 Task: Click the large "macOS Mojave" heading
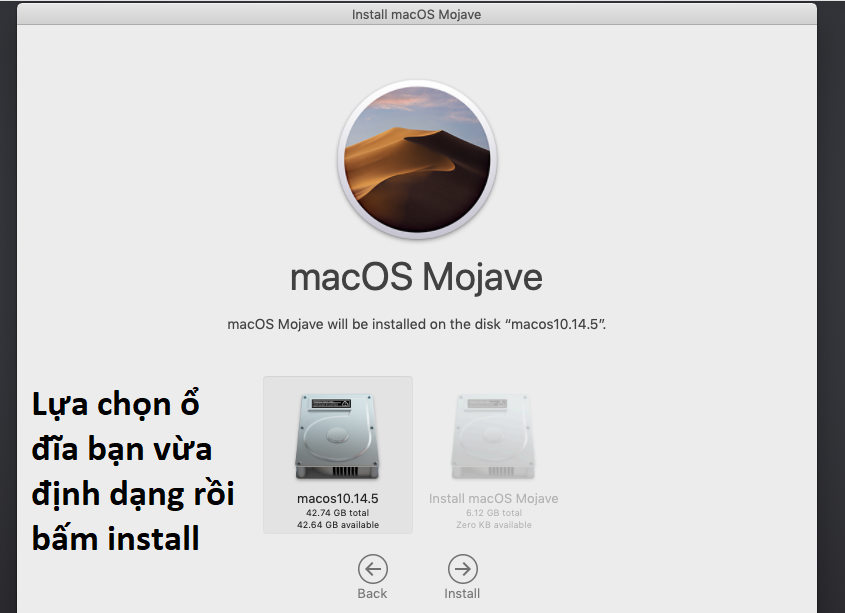click(417, 278)
